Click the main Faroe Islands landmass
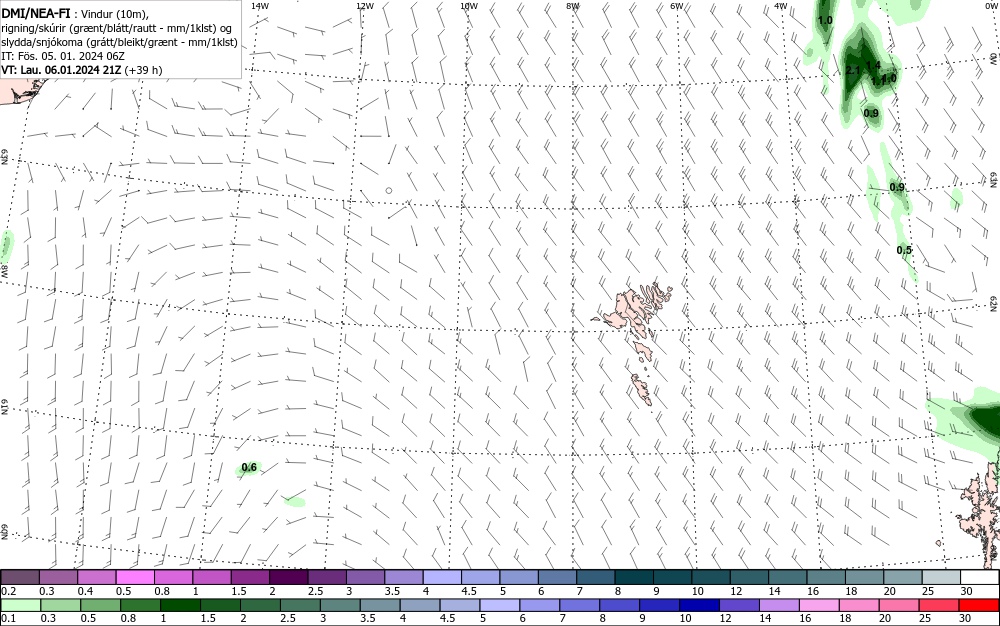The width and height of the screenshot is (1000, 626). (x=631, y=309)
